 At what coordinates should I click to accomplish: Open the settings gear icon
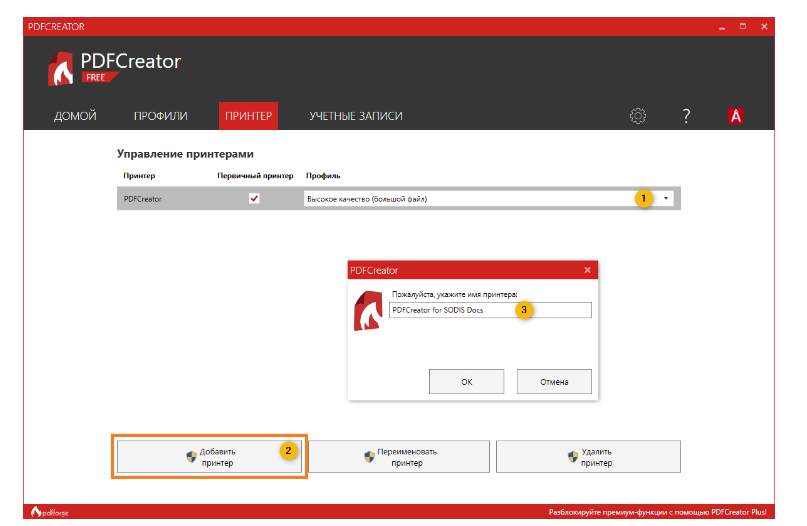pyautogui.click(x=638, y=116)
